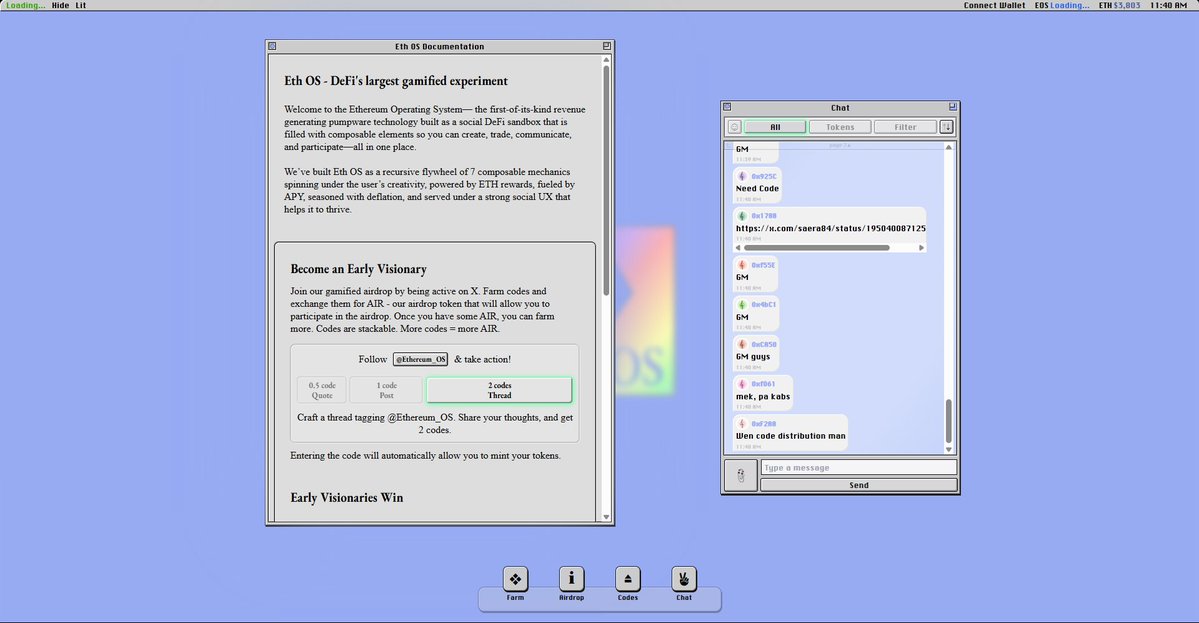The width and height of the screenshot is (1199, 623).
Task: Click the right arrow of link message scrollbar
Action: [921, 248]
